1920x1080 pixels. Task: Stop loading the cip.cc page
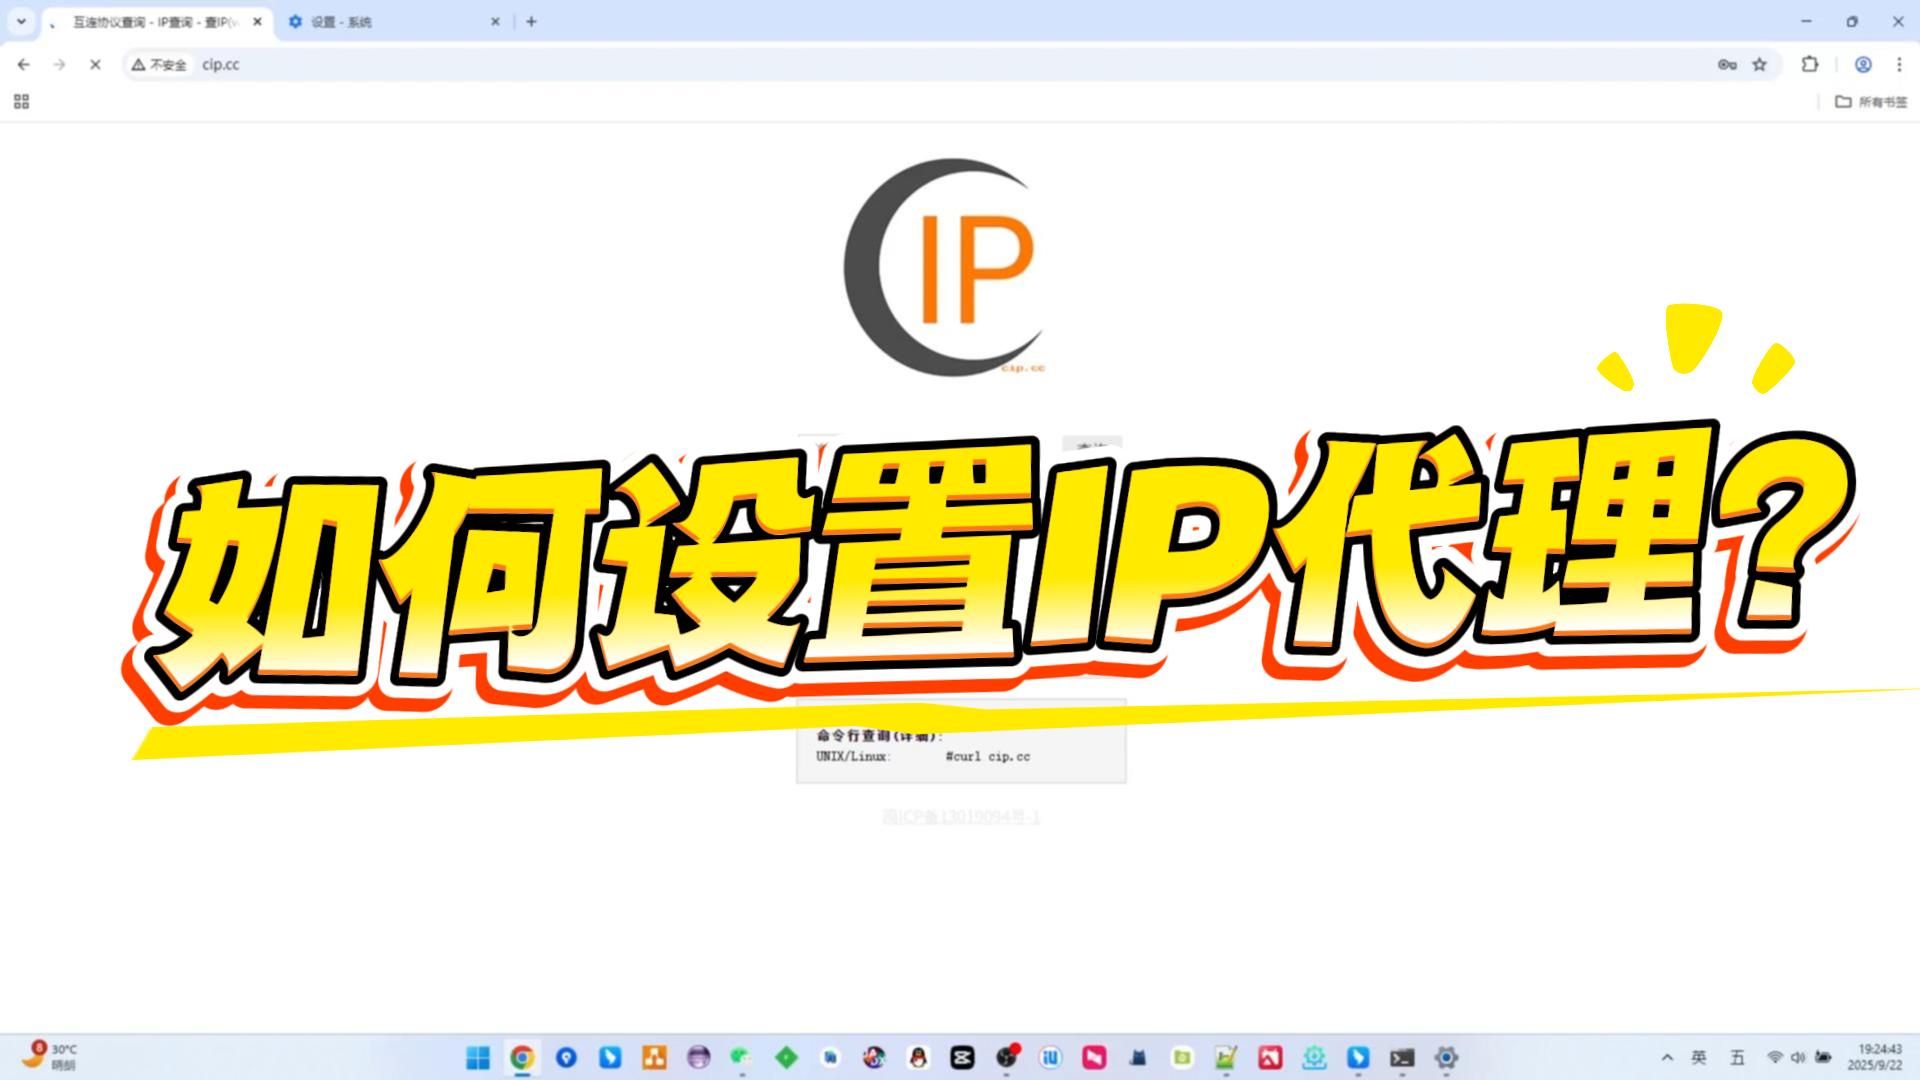tap(95, 64)
